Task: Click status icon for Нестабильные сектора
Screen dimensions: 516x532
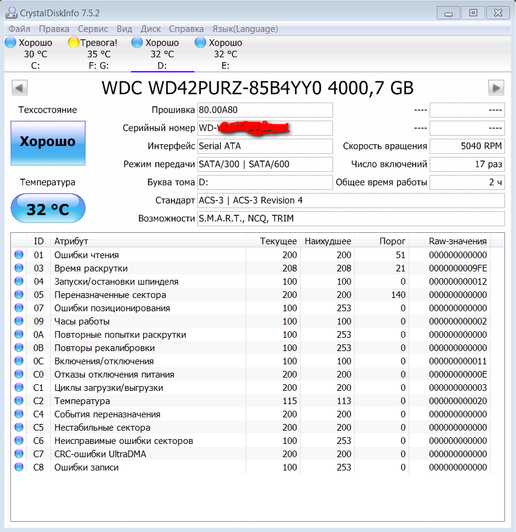Action: point(19,427)
